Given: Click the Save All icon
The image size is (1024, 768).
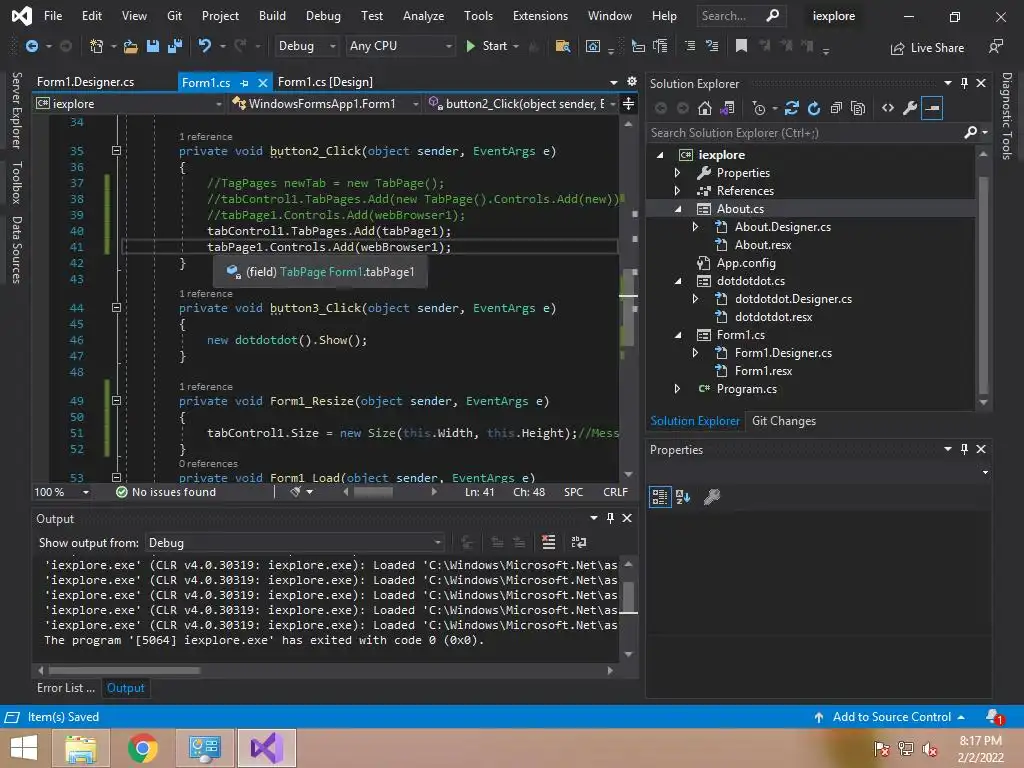Looking at the screenshot, I should 174,46.
